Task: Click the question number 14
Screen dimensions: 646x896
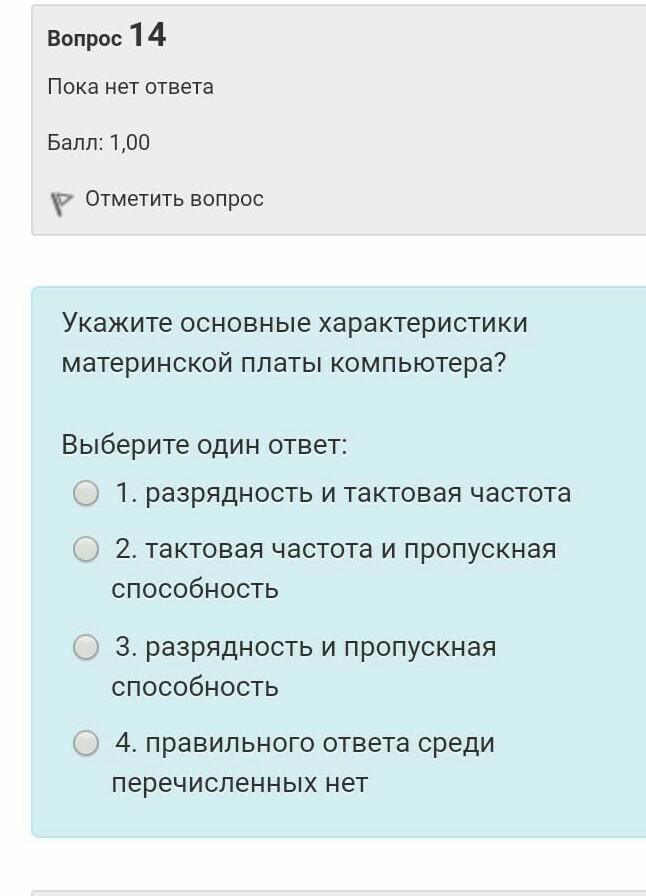Action: pos(147,36)
